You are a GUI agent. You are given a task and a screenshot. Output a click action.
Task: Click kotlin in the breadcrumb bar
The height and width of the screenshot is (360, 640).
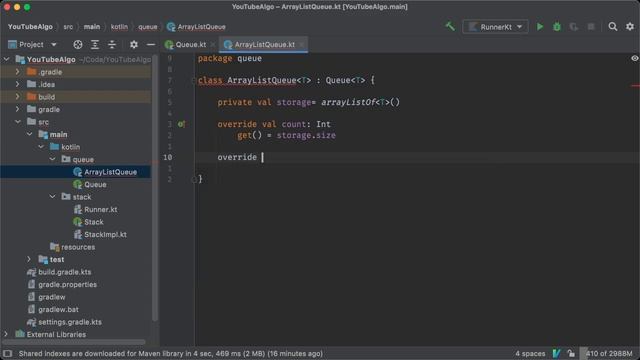tap(119, 27)
